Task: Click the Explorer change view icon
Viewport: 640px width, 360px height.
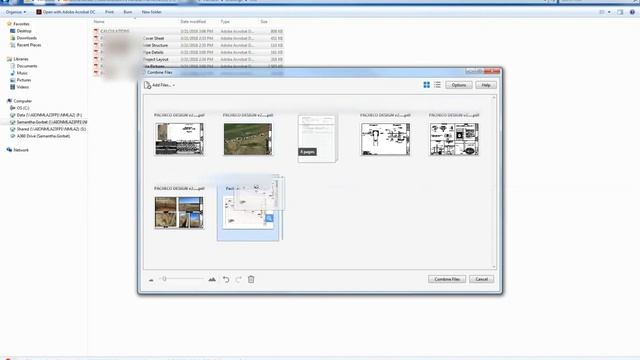Action: [x=602, y=12]
